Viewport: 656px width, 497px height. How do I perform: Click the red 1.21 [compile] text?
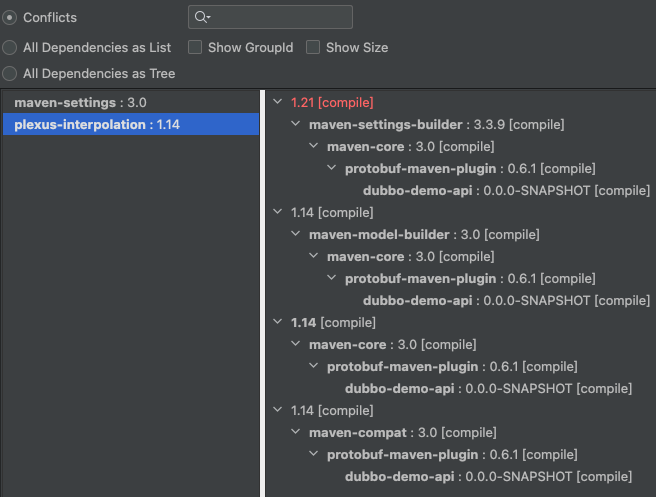pyautogui.click(x=332, y=102)
